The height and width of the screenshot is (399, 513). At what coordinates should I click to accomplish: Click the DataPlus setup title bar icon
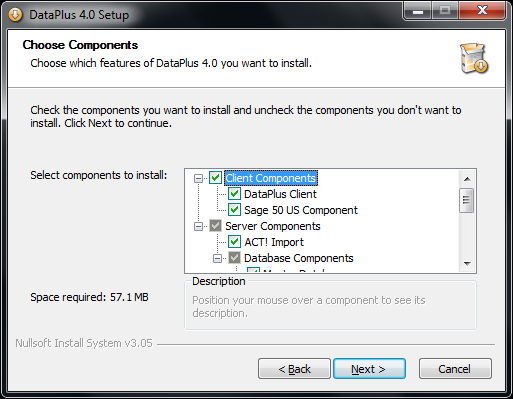(x=15, y=15)
